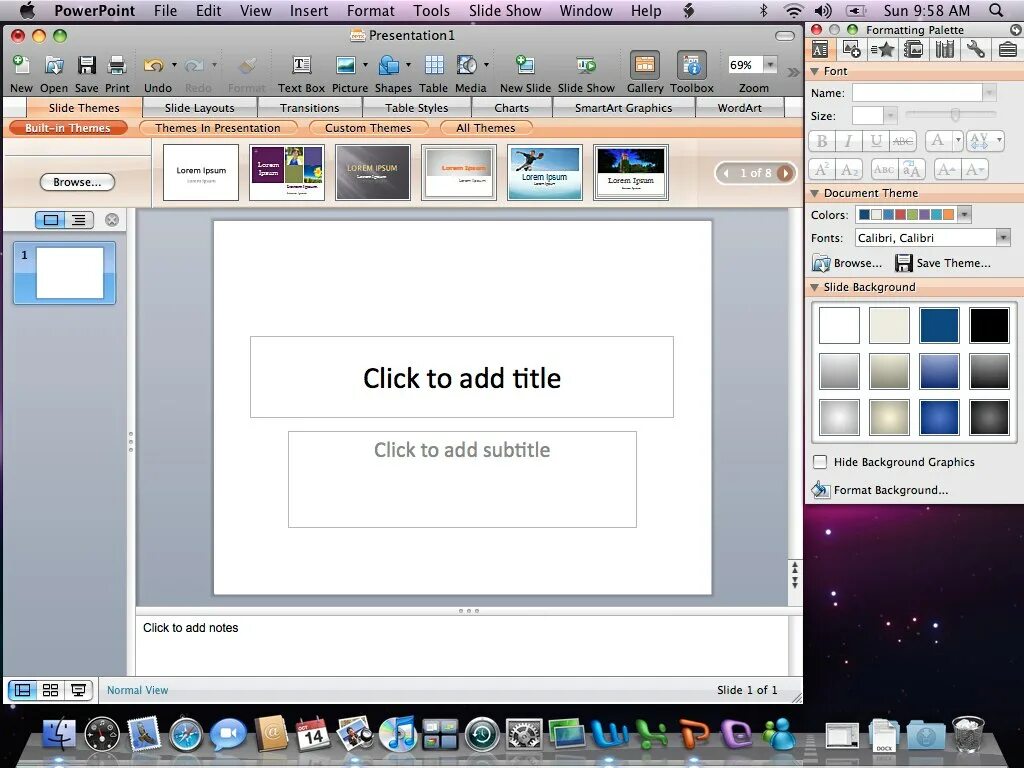Select the solid dark blue background swatch

(x=939, y=325)
